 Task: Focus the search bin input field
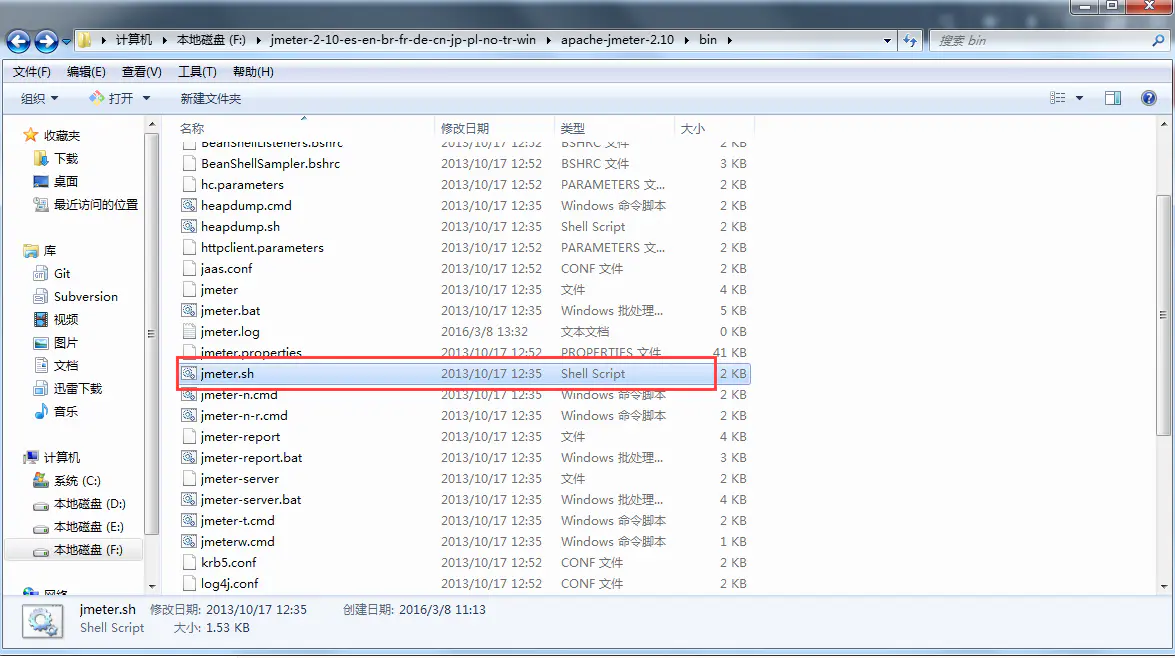[1040, 40]
